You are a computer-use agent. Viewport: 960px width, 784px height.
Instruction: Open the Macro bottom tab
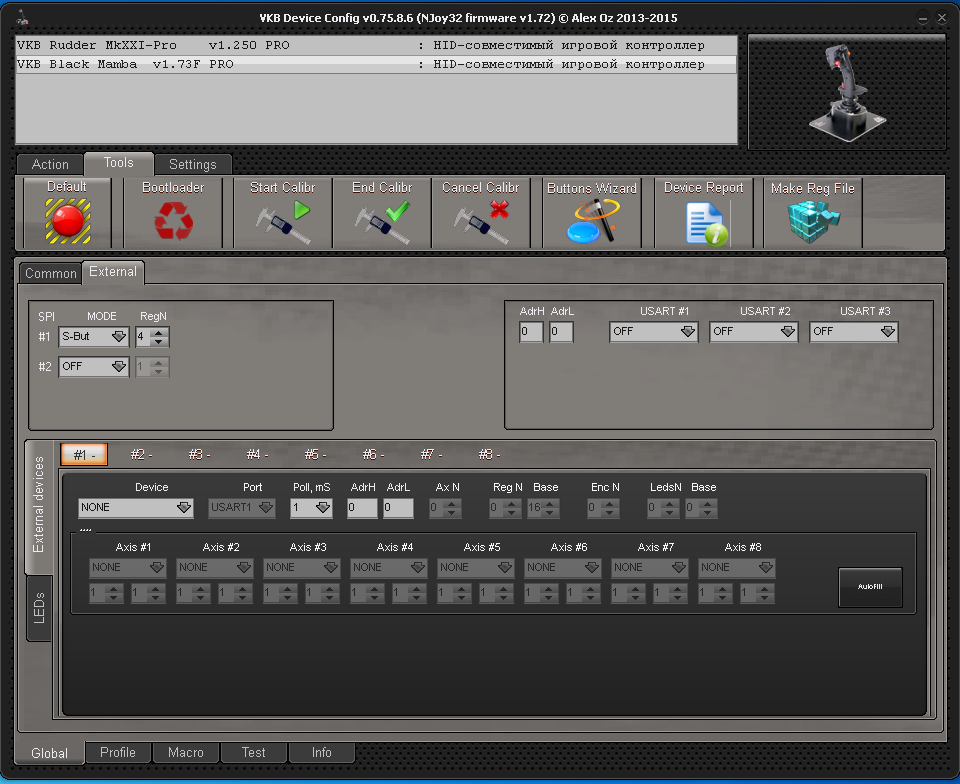186,752
